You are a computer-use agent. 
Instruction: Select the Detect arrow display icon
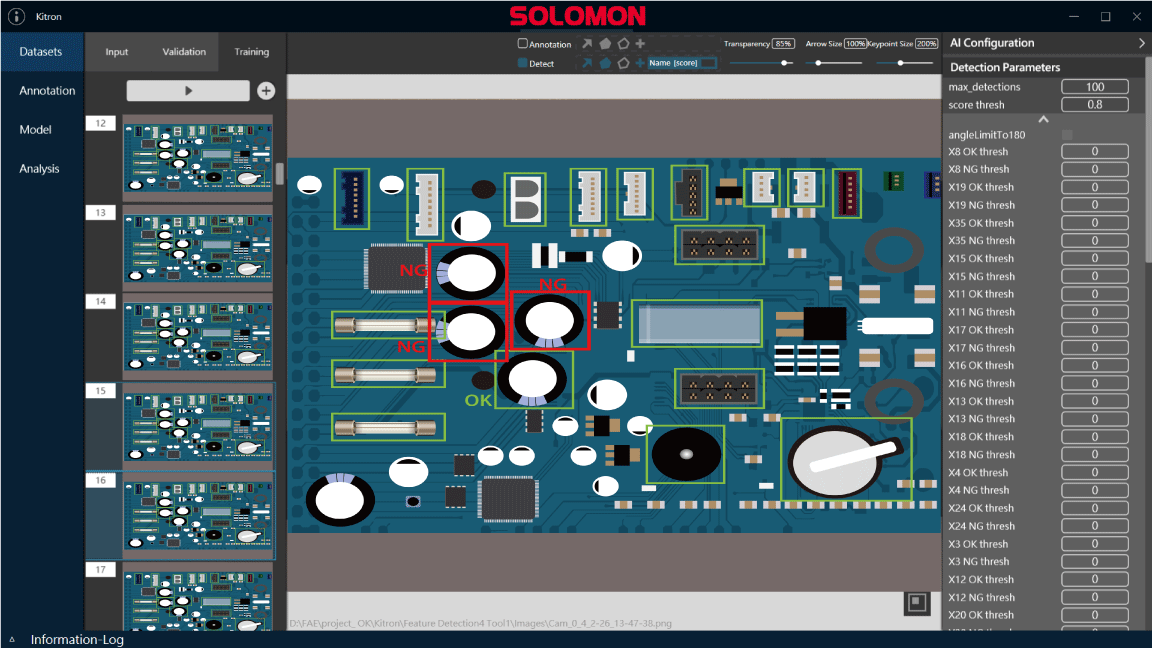coord(587,62)
